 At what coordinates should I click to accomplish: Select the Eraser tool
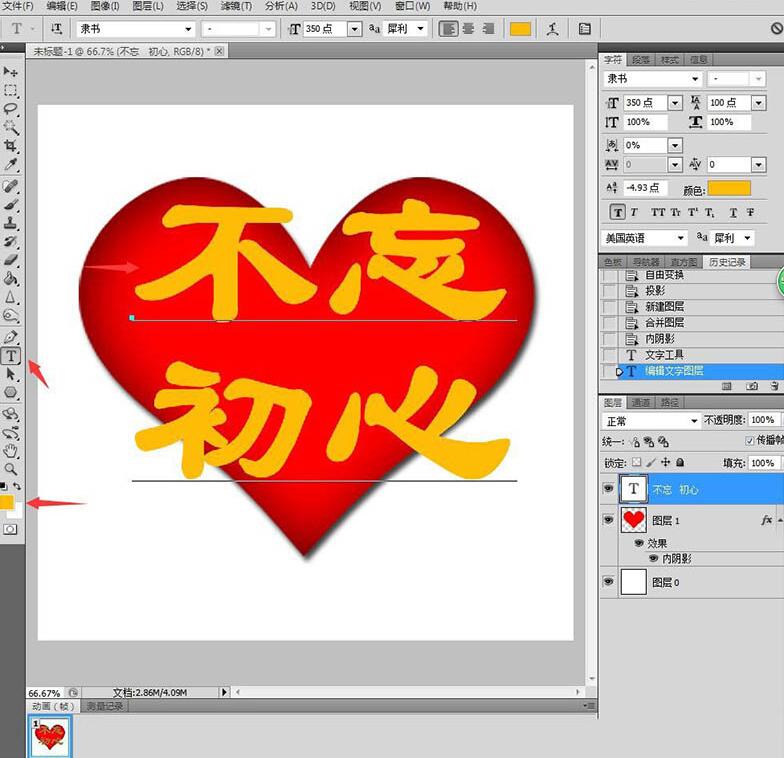tap(10, 260)
